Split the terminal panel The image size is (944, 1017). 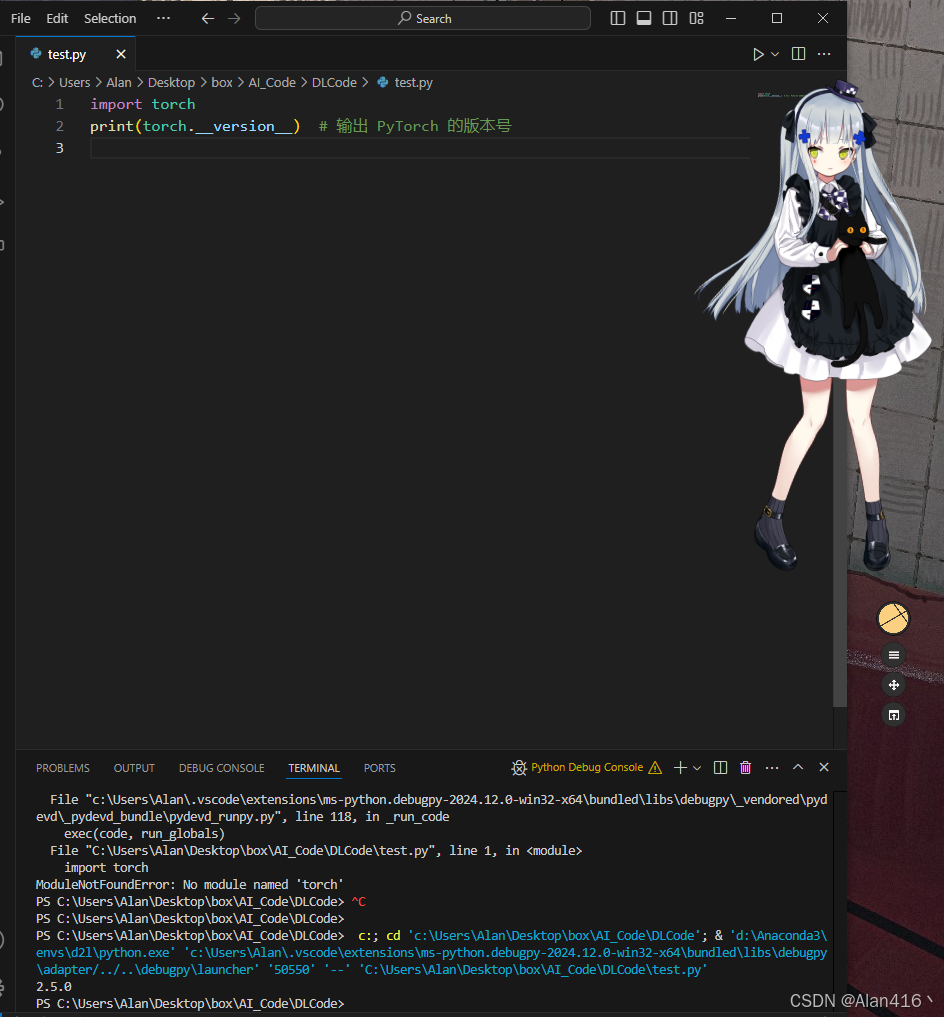[720, 768]
